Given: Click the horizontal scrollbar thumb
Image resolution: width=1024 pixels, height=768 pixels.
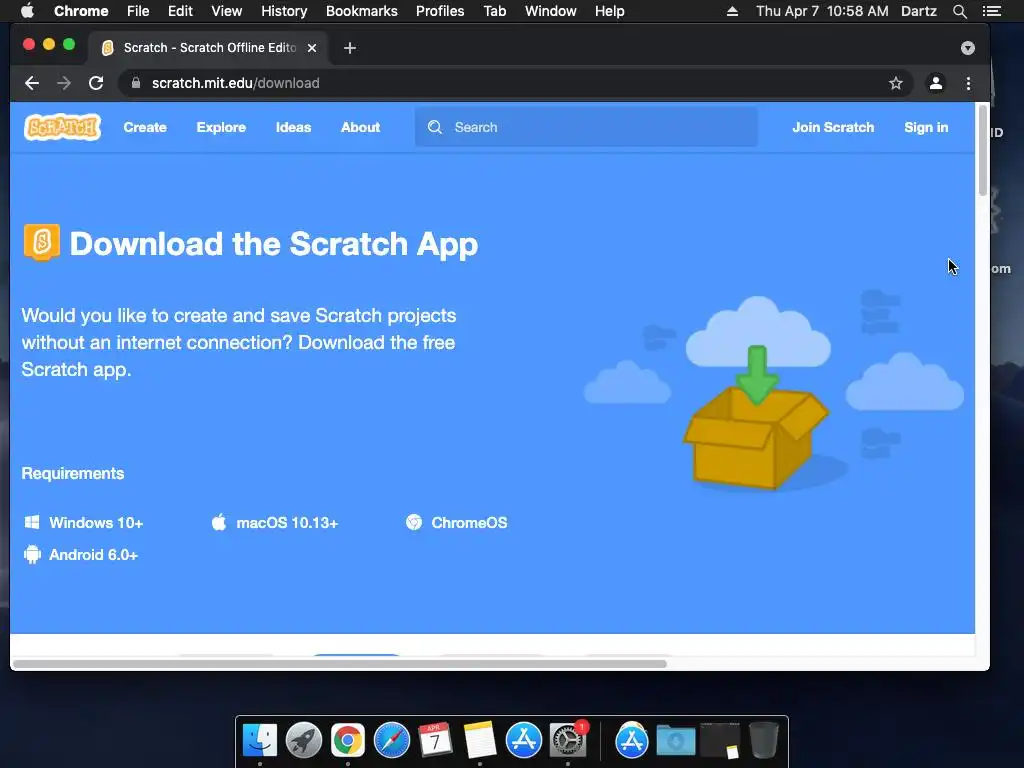Looking at the screenshot, I should (x=340, y=664).
